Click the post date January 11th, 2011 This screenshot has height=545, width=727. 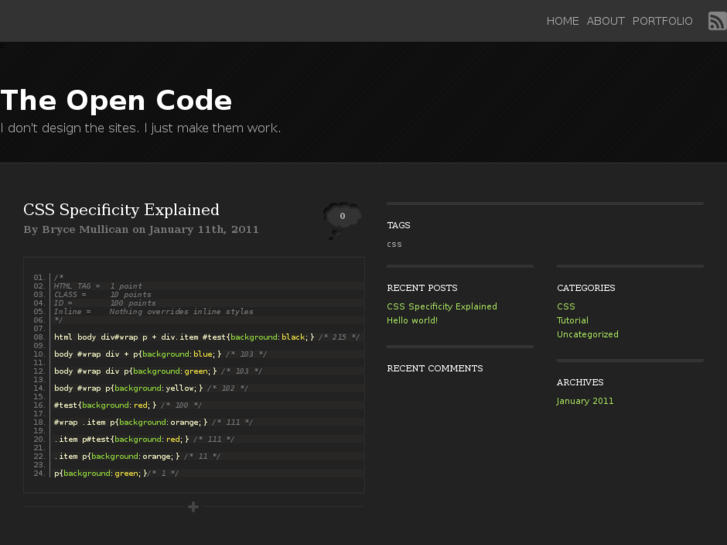point(203,229)
